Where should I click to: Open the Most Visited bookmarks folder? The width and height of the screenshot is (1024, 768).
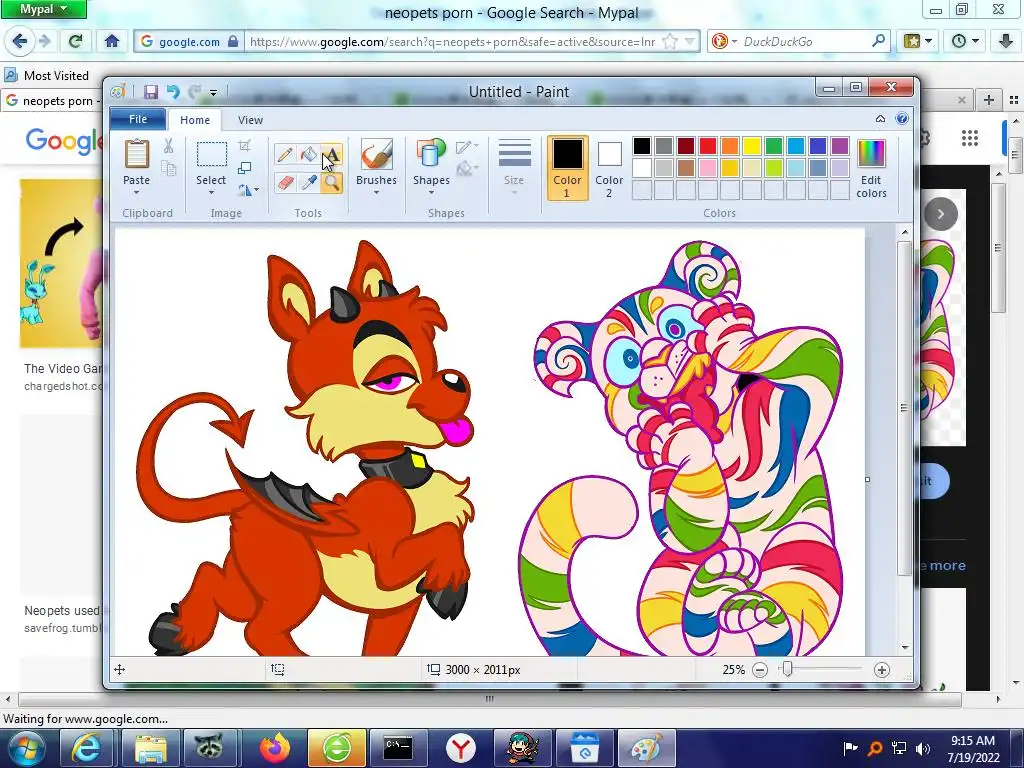(x=46, y=76)
